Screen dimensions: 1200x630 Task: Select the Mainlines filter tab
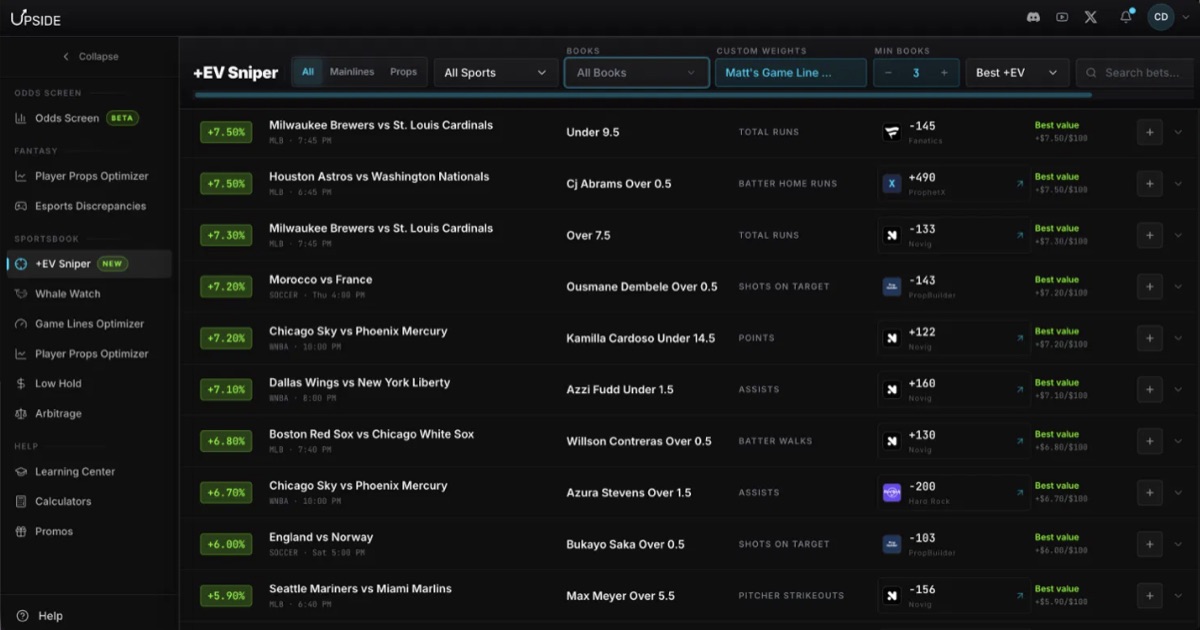pyautogui.click(x=352, y=72)
